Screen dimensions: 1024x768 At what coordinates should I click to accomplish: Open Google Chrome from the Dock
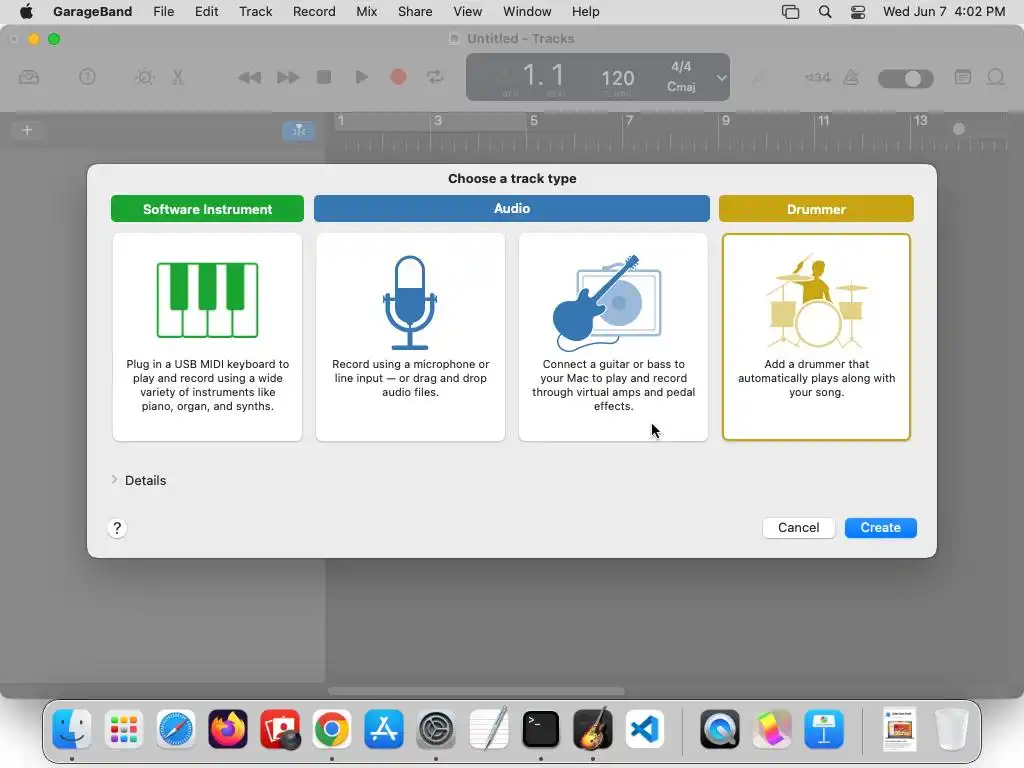[x=332, y=728]
